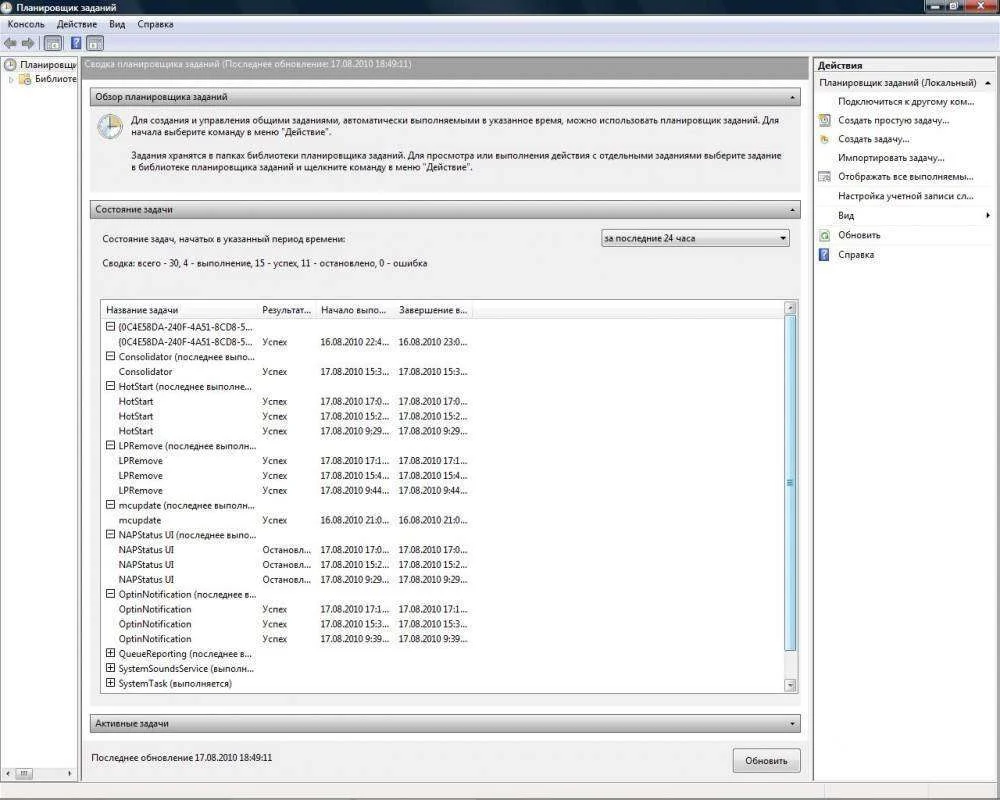Open the Вид menu in menu bar
The width and height of the screenshot is (1000, 800).
(x=117, y=24)
